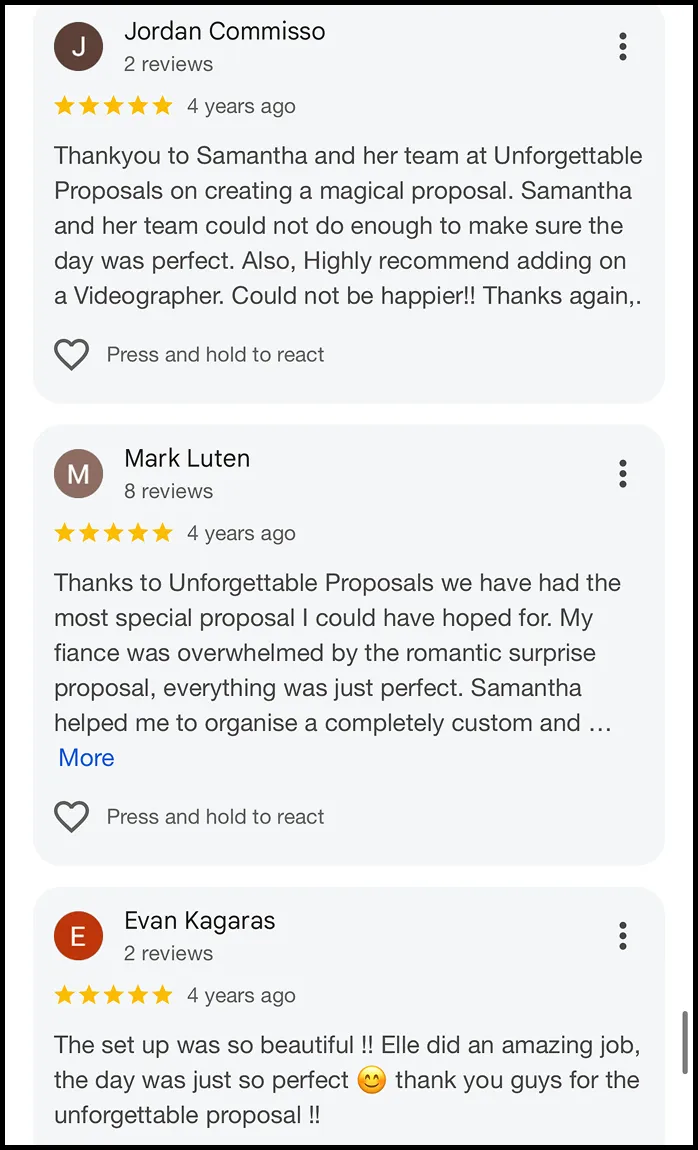Open Evan Kagaras's profile name link
Screen dimensions: 698x1150
(199, 920)
